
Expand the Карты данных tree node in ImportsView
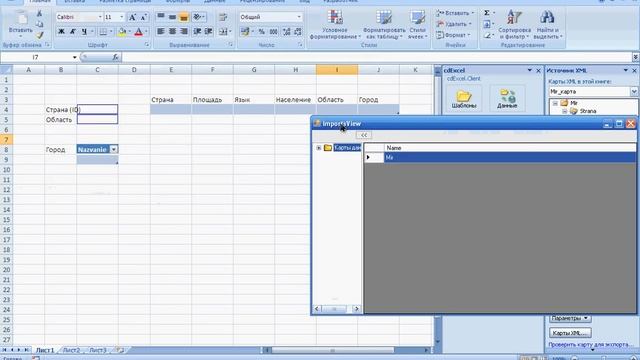[318, 148]
